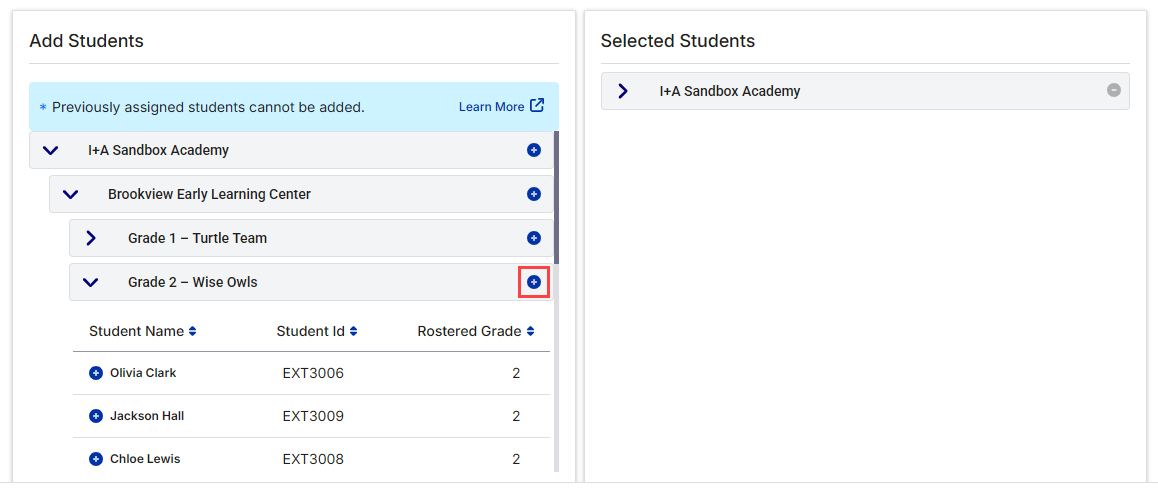
Task: Click Grade 2 – Wise Owls label
Action: (193, 282)
